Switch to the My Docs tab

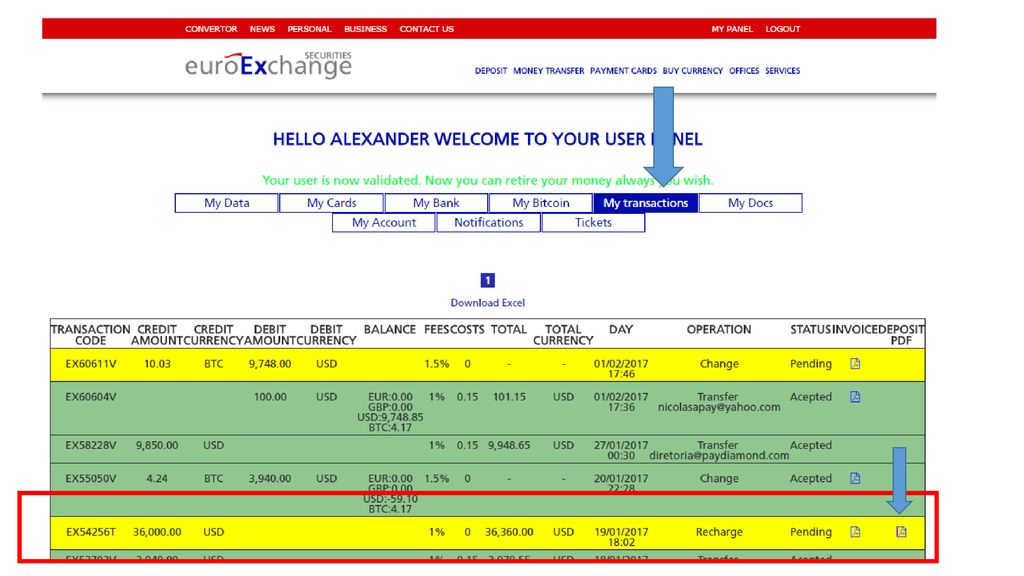click(750, 203)
